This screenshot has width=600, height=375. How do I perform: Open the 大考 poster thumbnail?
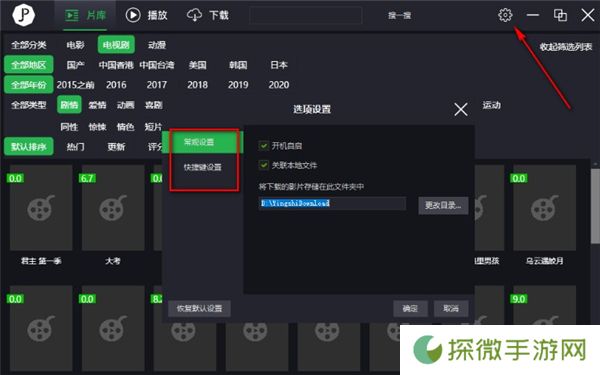[113, 208]
